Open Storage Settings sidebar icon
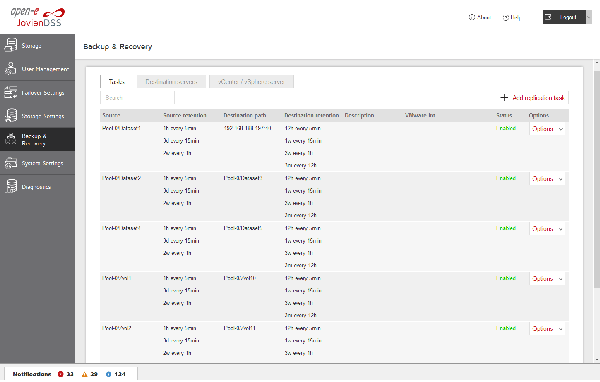Image resolution: width=600 pixels, height=382 pixels. click(11, 116)
